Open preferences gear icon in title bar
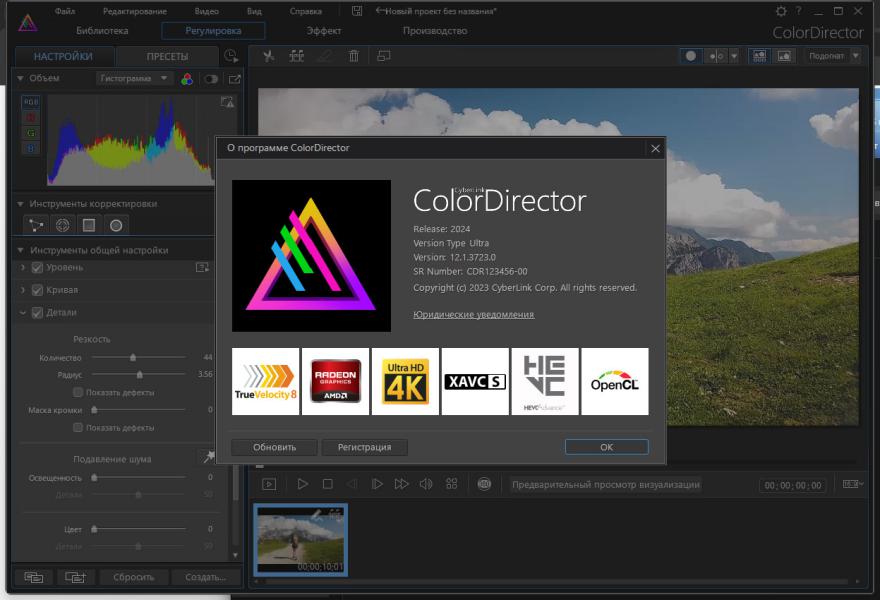The image size is (880, 600). (781, 11)
